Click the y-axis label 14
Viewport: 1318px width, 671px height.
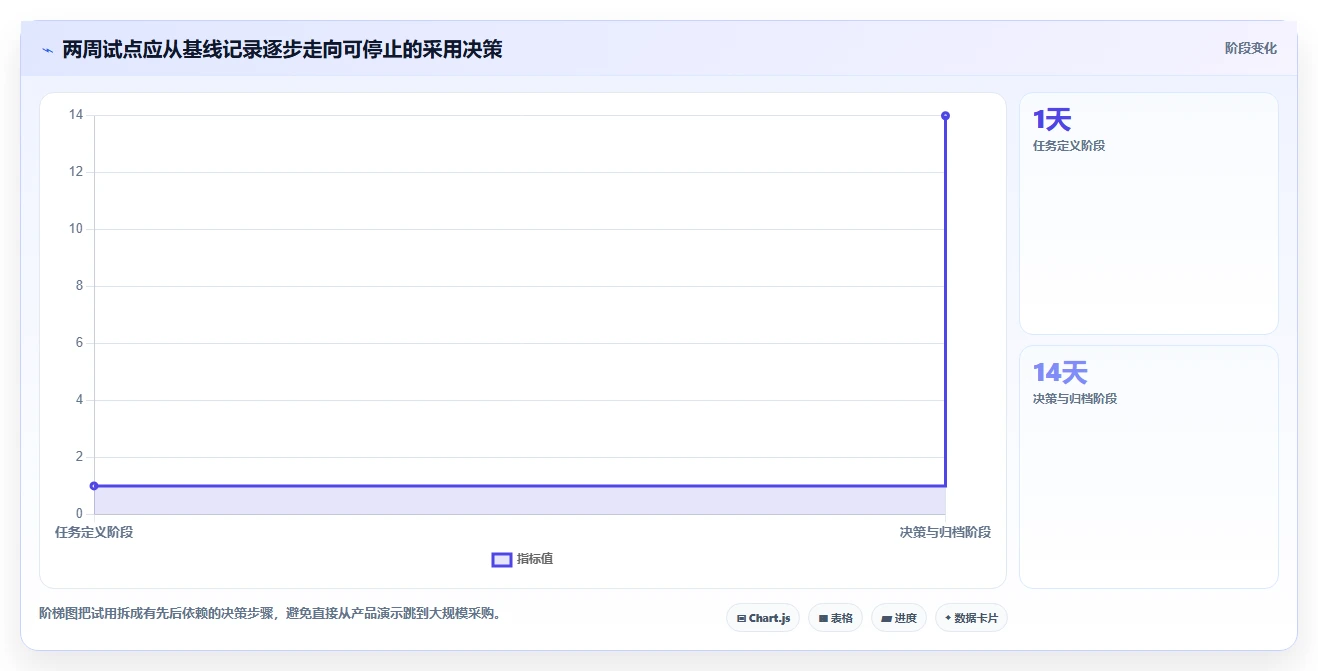76,115
